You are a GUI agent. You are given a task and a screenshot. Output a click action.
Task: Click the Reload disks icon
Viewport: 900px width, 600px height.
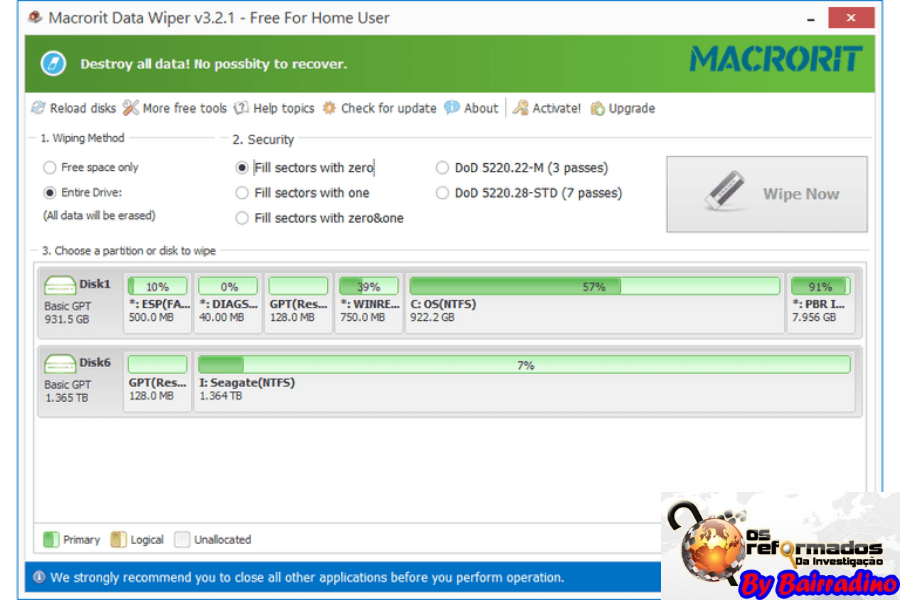pos(38,108)
